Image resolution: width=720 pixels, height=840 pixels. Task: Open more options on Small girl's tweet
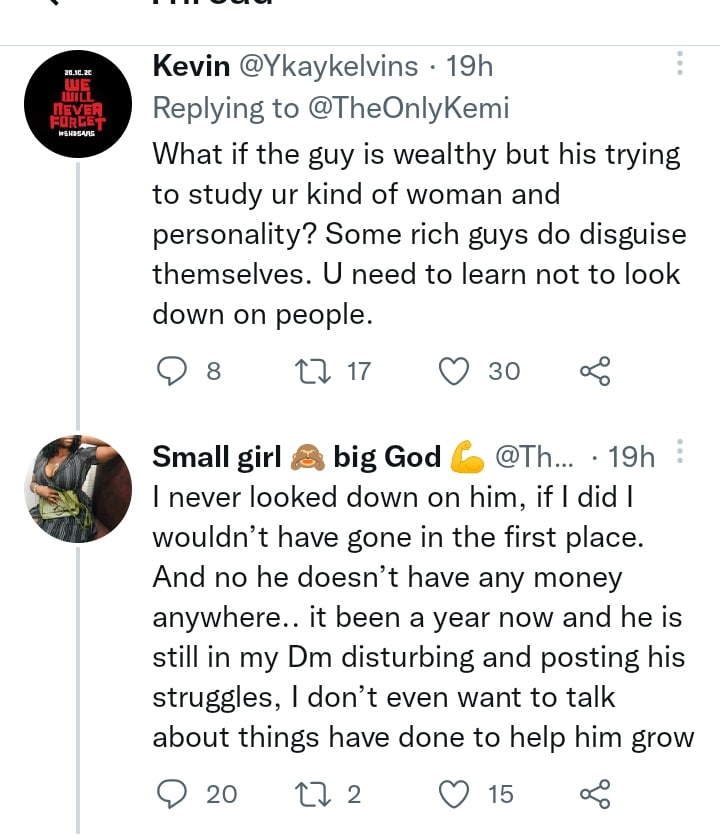click(680, 454)
